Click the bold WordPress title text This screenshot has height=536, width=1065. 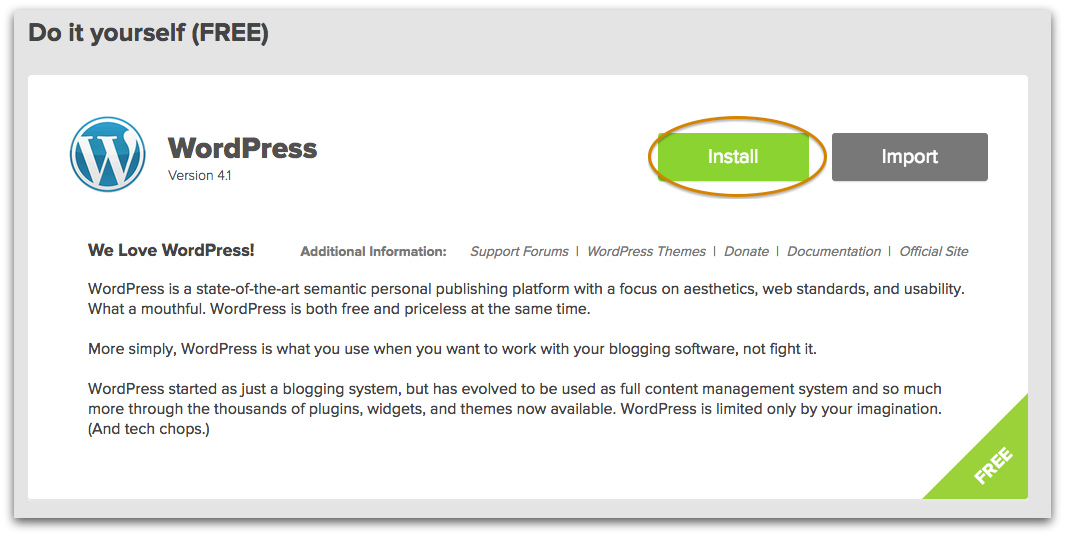click(x=242, y=148)
